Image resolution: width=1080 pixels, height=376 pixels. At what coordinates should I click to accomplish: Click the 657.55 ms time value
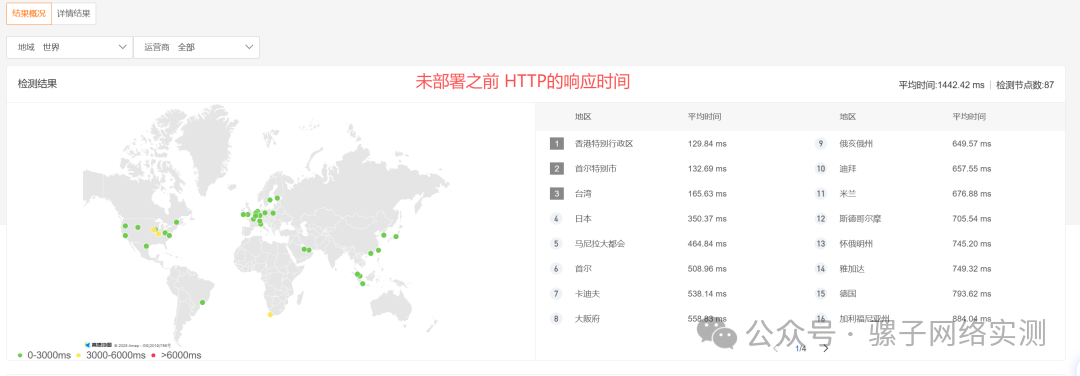tap(971, 169)
